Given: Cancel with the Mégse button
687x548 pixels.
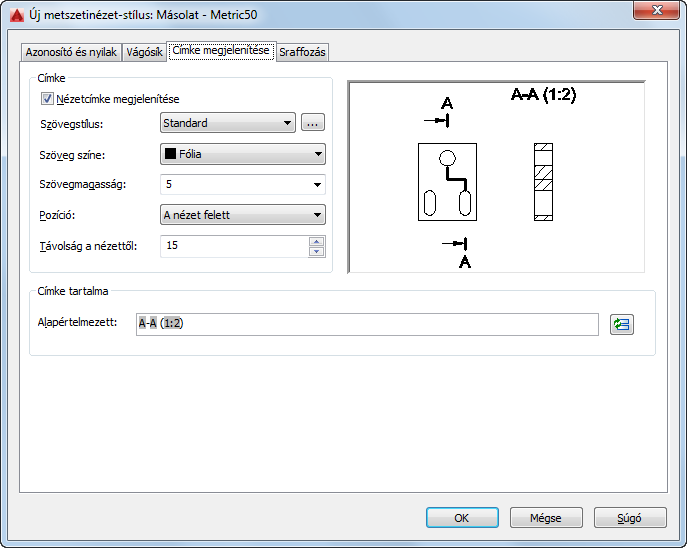Looking at the screenshot, I should click(x=546, y=518).
